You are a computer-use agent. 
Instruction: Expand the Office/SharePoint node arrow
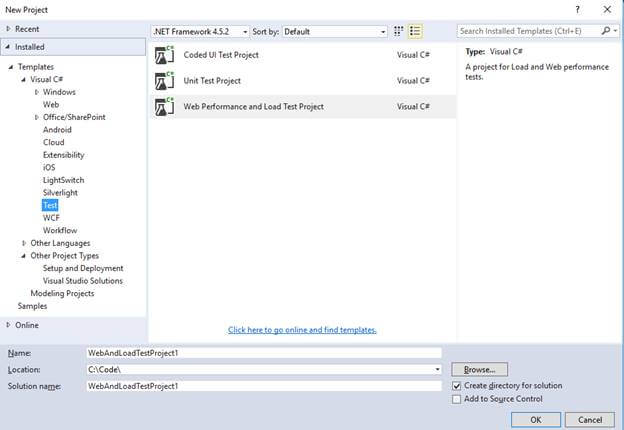pyautogui.click(x=37, y=117)
